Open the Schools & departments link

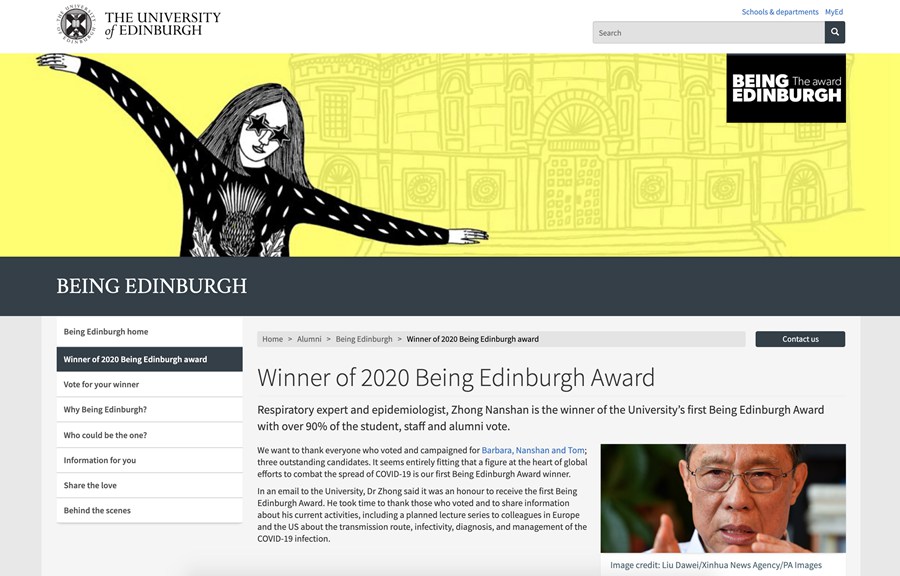tap(779, 11)
